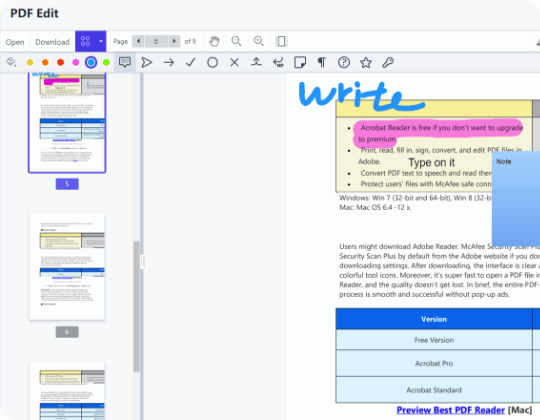Select the replace text arrow tool
This screenshot has height=420, width=540.
(x=278, y=62)
